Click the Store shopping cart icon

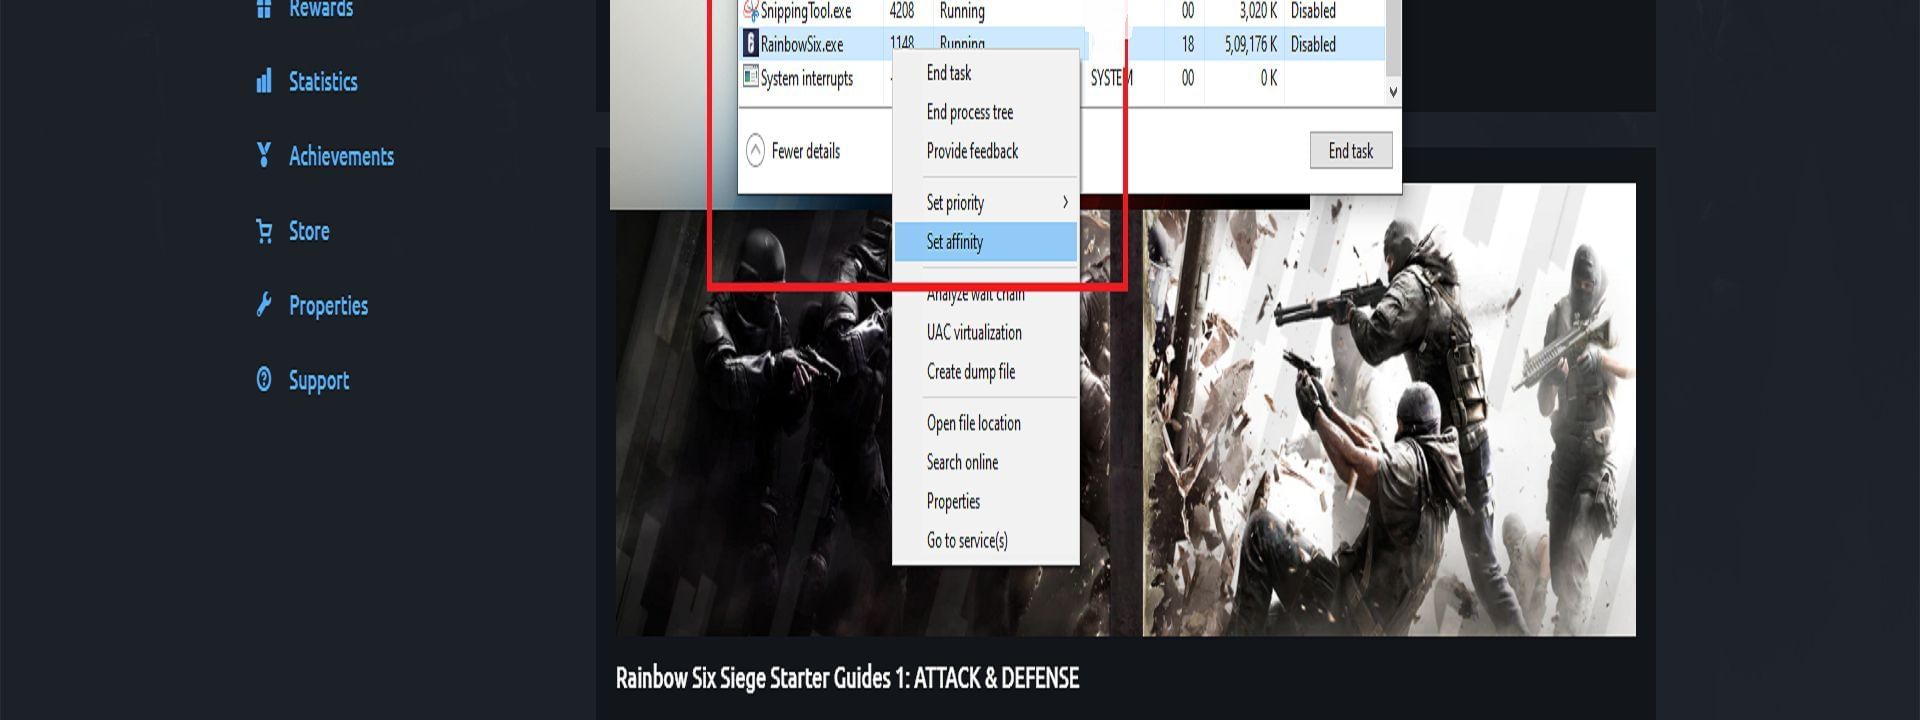point(264,231)
